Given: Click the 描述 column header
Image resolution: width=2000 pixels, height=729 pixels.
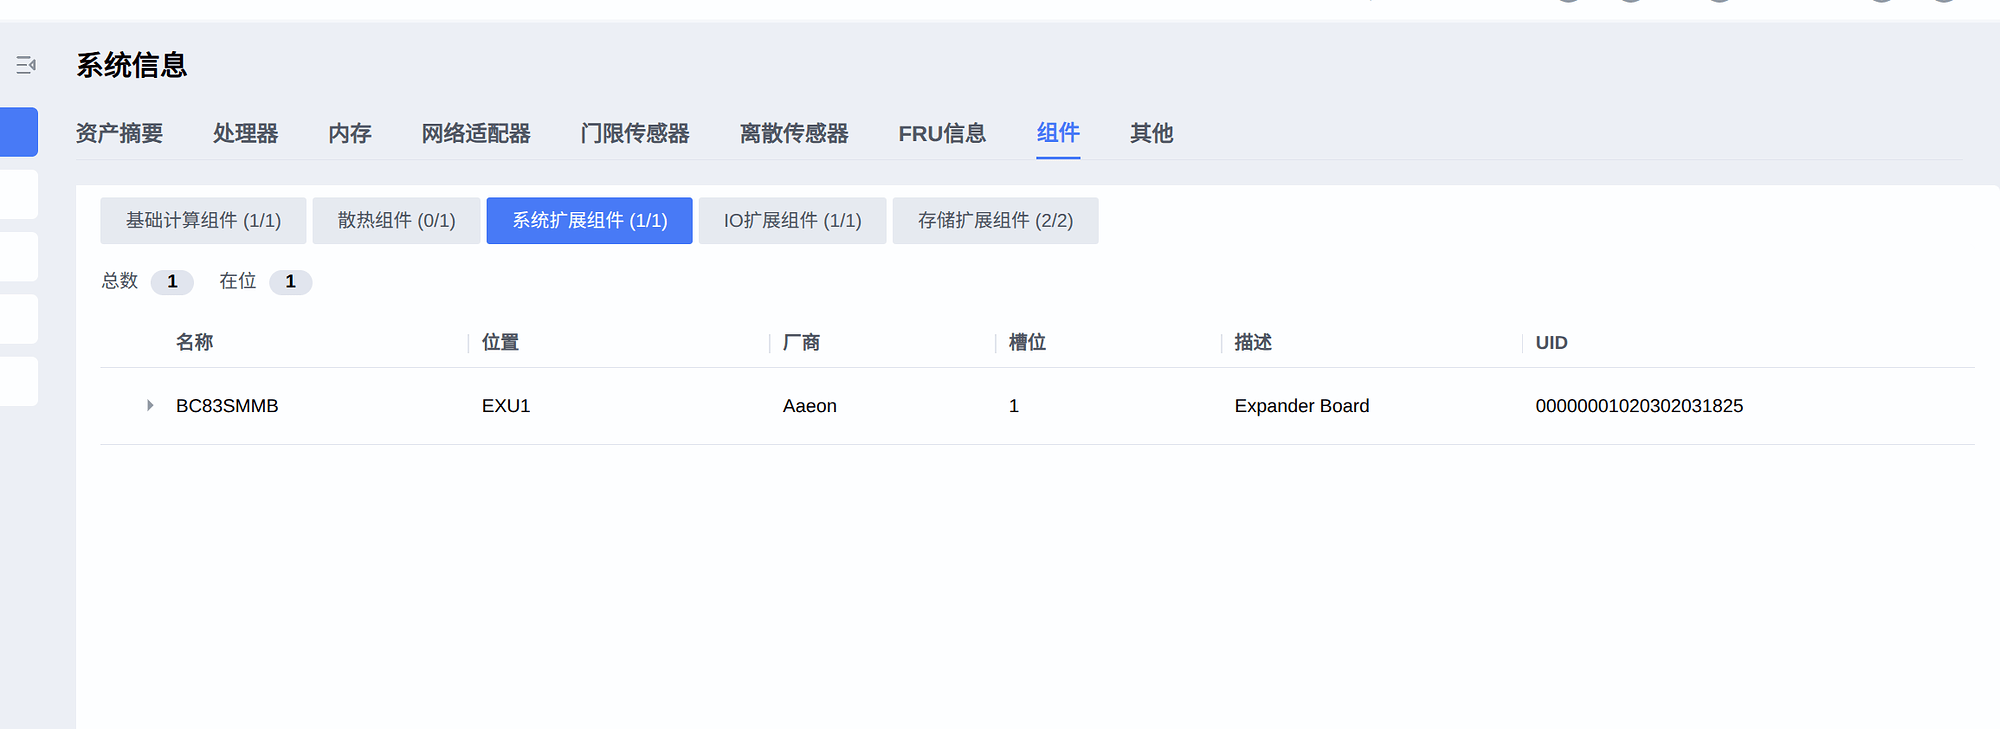Looking at the screenshot, I should pyautogui.click(x=1253, y=342).
